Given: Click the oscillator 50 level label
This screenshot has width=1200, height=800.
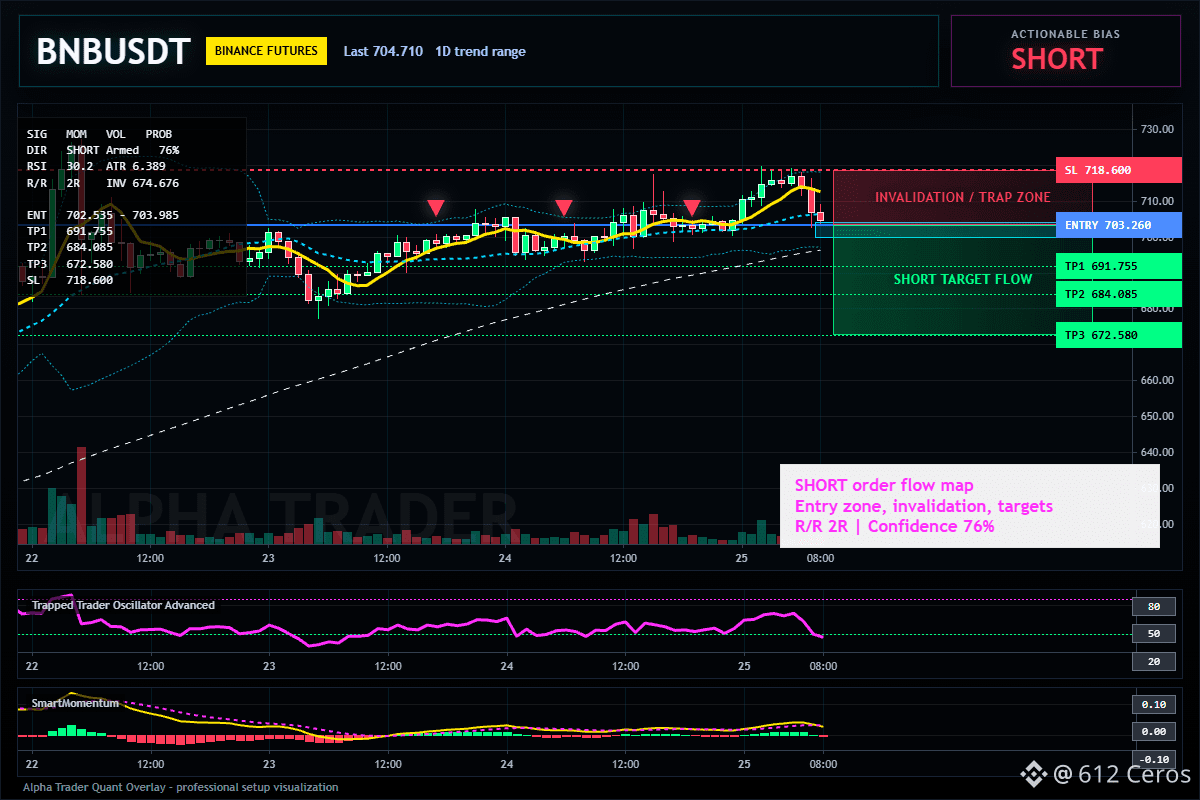Looking at the screenshot, I should coord(1153,634).
